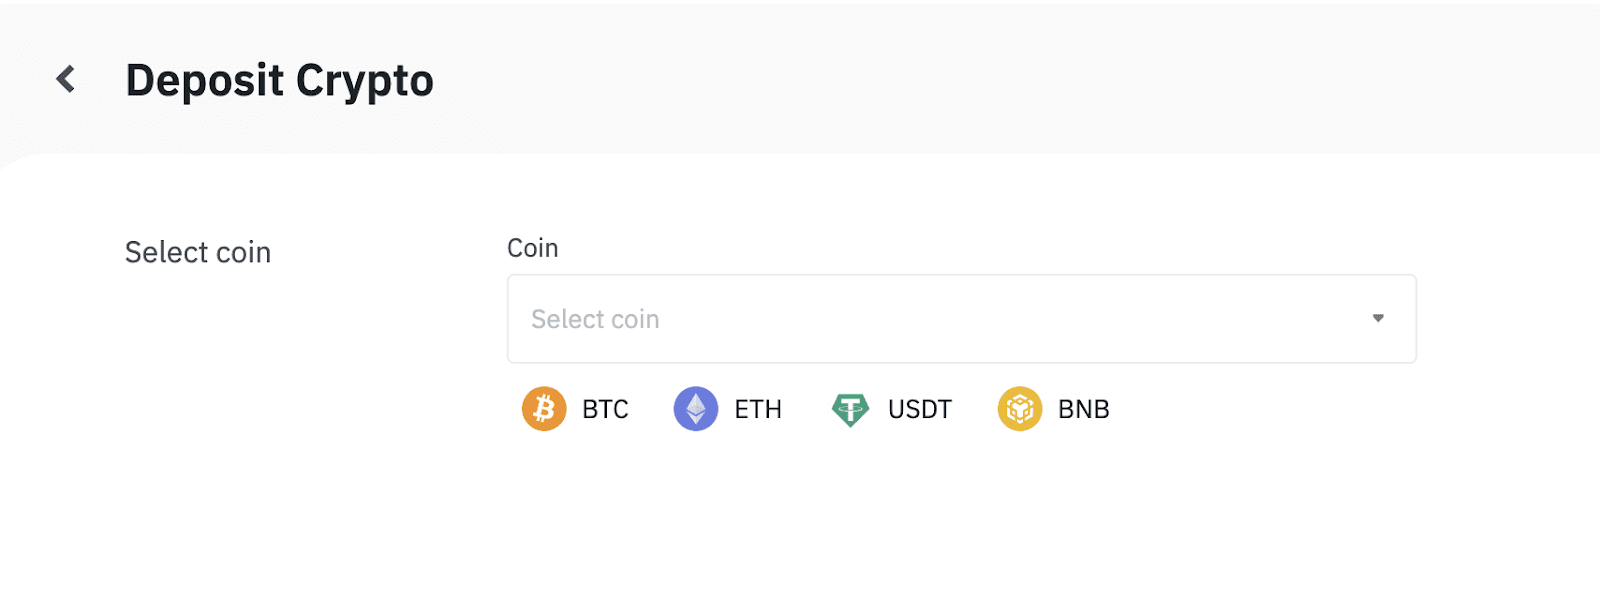1600x600 pixels.
Task: Click the ETH quick-select text label
Action: point(758,409)
